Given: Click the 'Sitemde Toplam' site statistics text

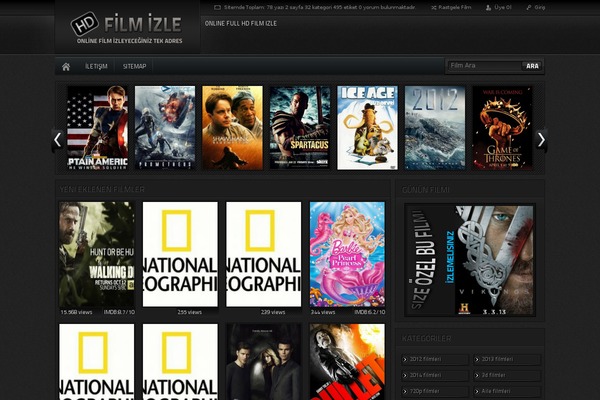Looking at the screenshot, I should (x=319, y=7).
